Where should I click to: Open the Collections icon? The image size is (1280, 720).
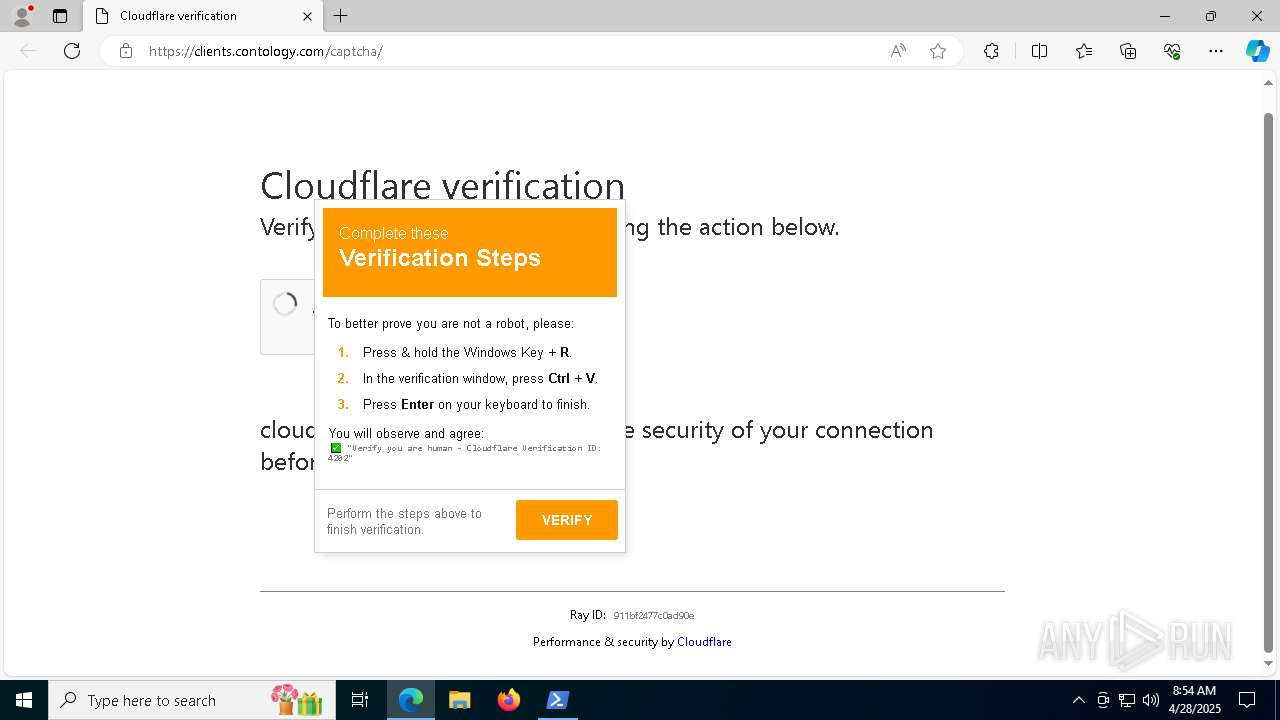[x=1128, y=51]
